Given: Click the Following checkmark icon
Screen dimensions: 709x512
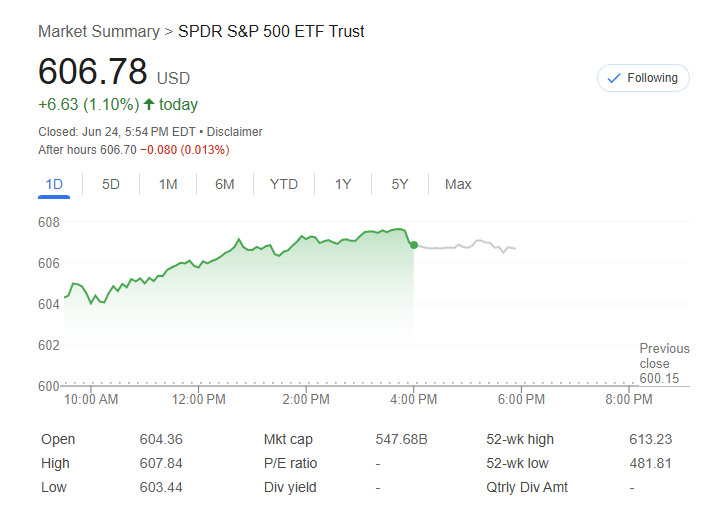Looking at the screenshot, I should coord(614,78).
